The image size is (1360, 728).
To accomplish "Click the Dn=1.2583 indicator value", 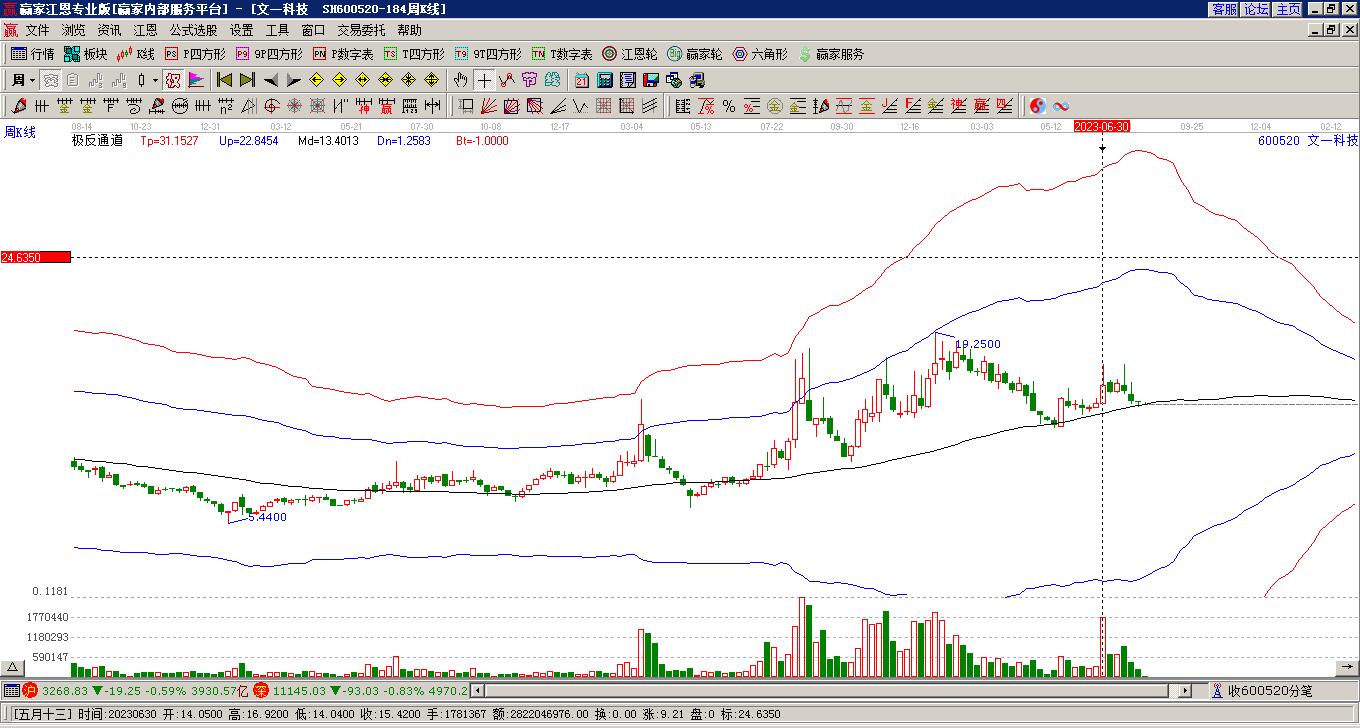I will (403, 141).
